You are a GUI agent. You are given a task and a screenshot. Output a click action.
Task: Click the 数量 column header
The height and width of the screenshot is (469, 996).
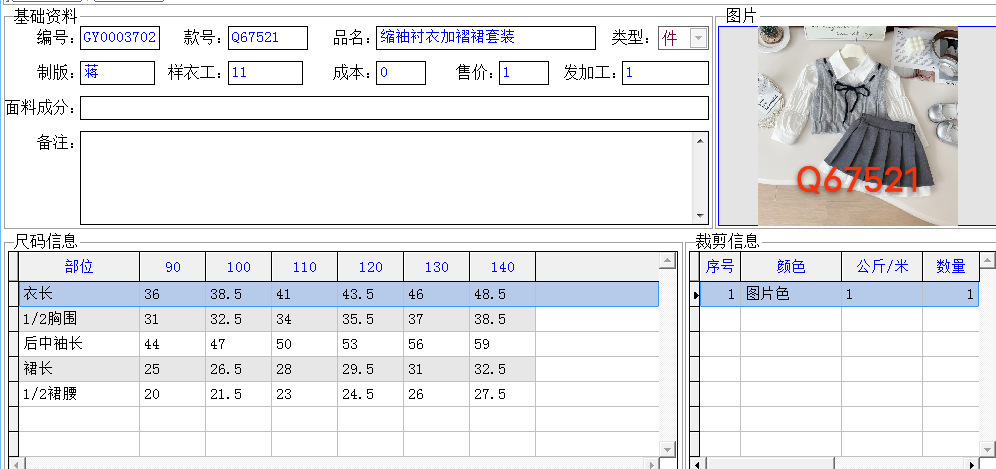tap(950, 267)
